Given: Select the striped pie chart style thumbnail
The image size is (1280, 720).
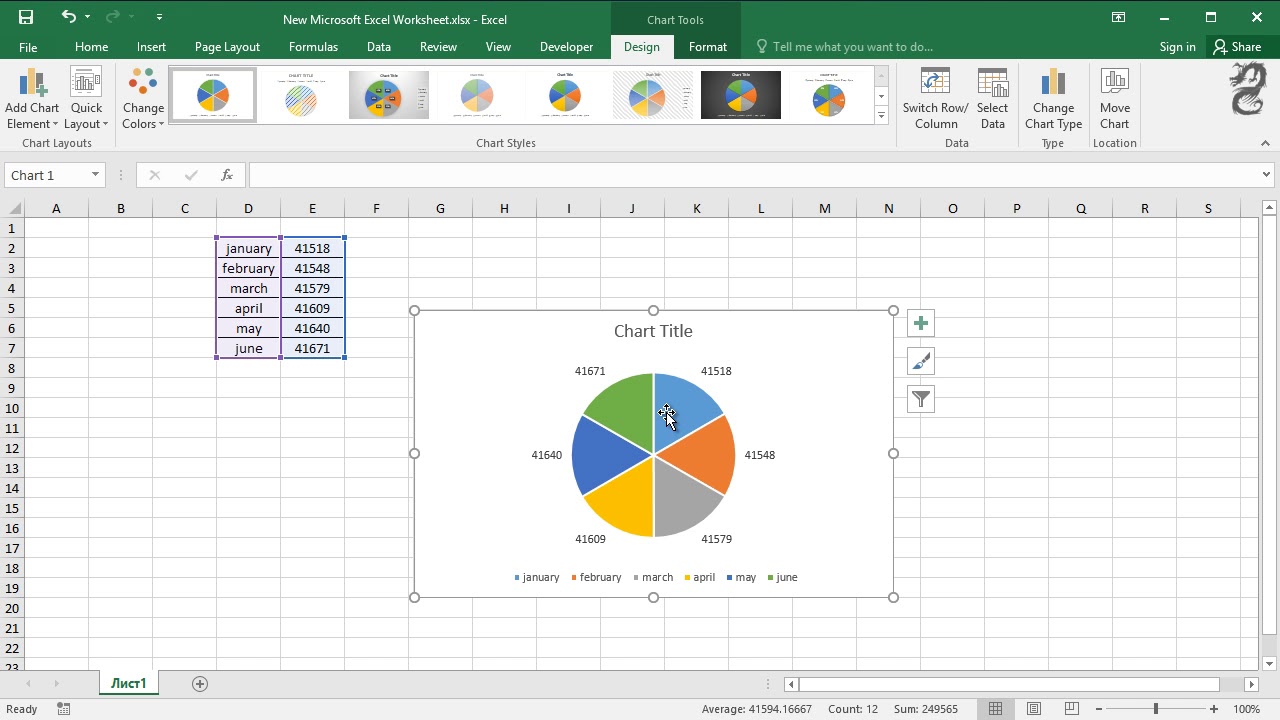Looking at the screenshot, I should point(301,95).
